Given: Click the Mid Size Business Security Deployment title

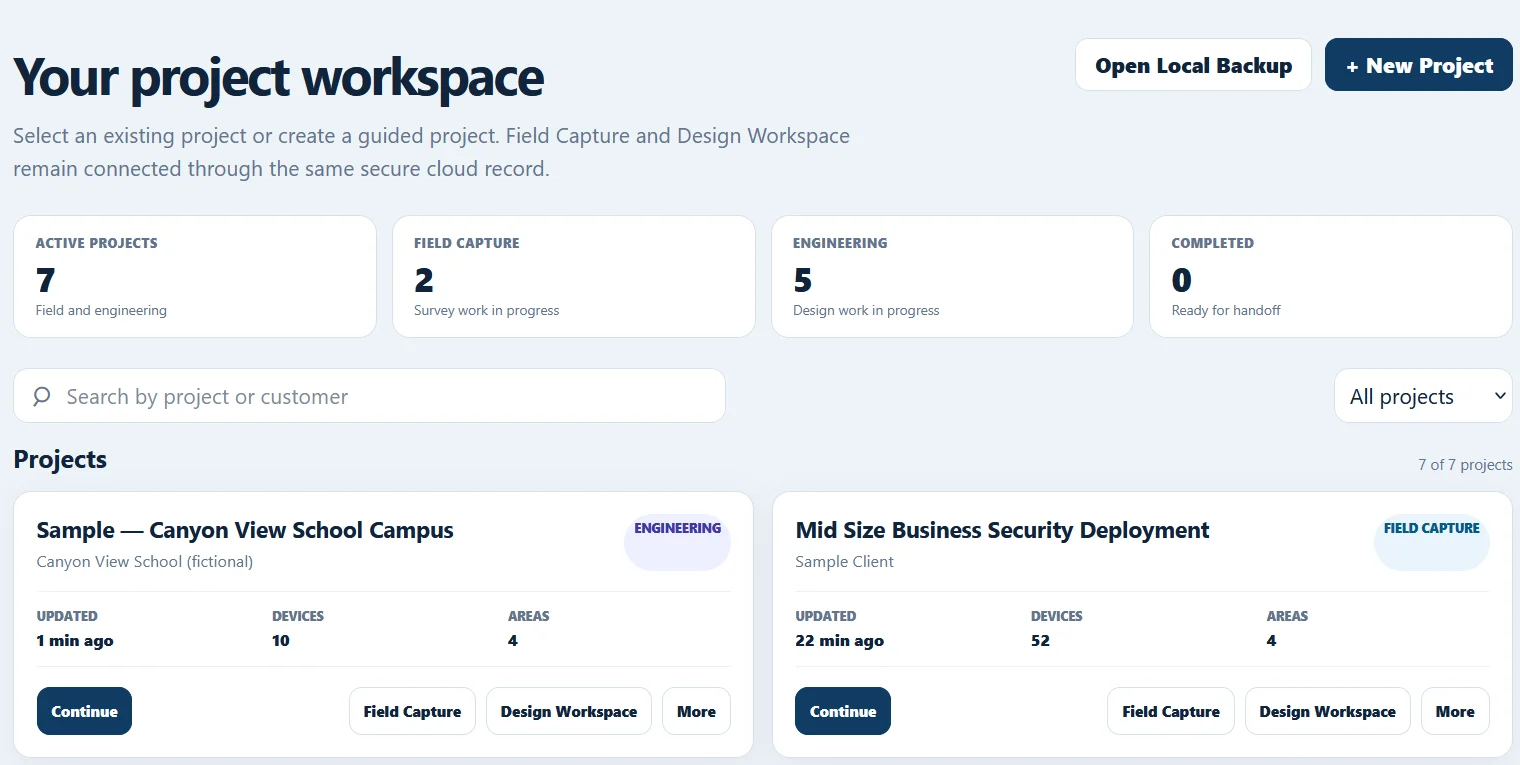Looking at the screenshot, I should (1002, 530).
